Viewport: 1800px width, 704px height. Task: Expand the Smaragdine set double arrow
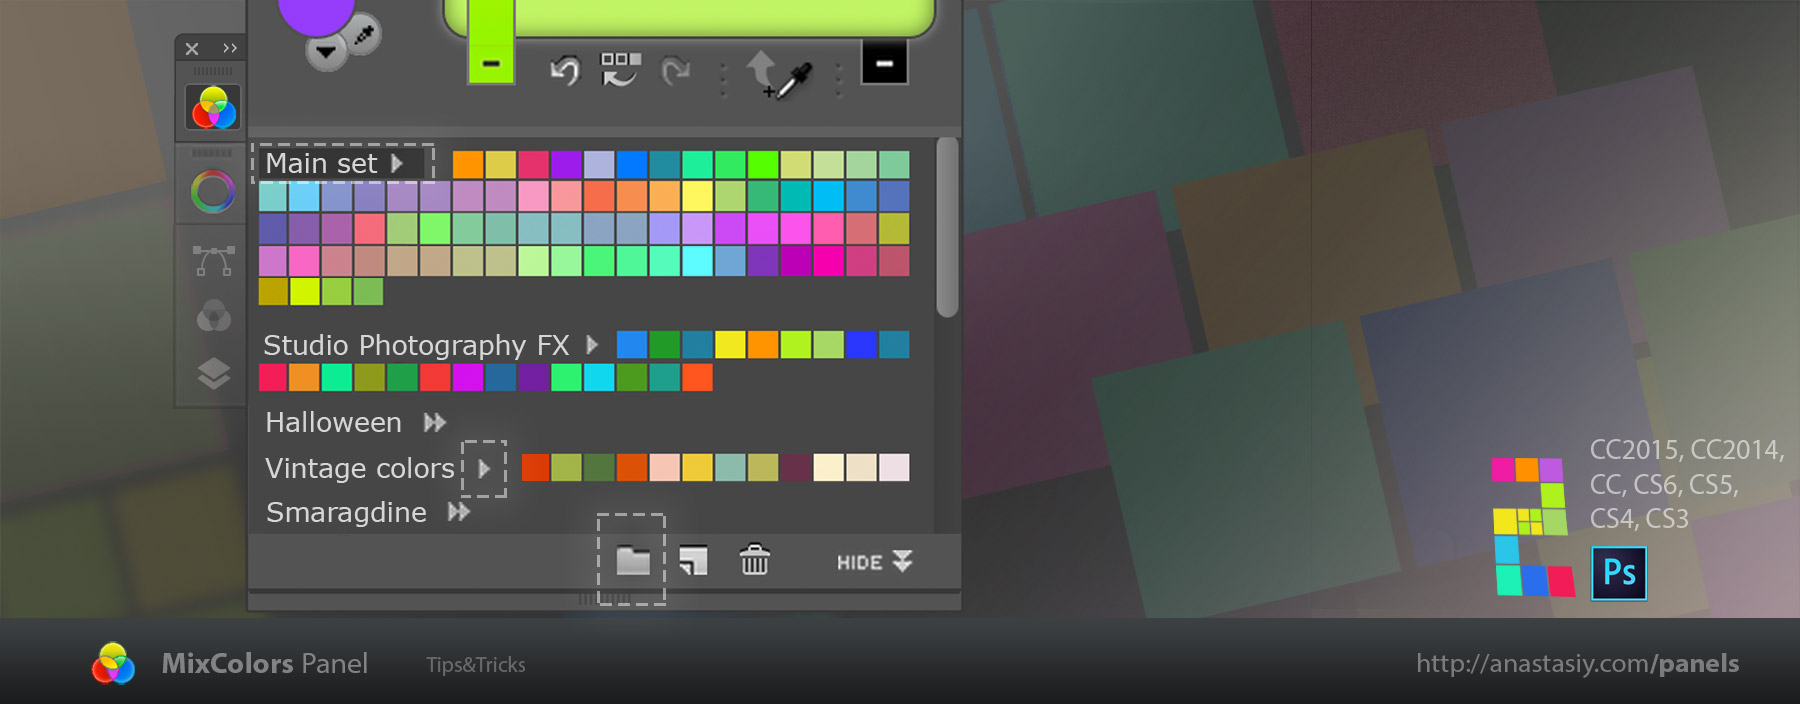(x=459, y=512)
